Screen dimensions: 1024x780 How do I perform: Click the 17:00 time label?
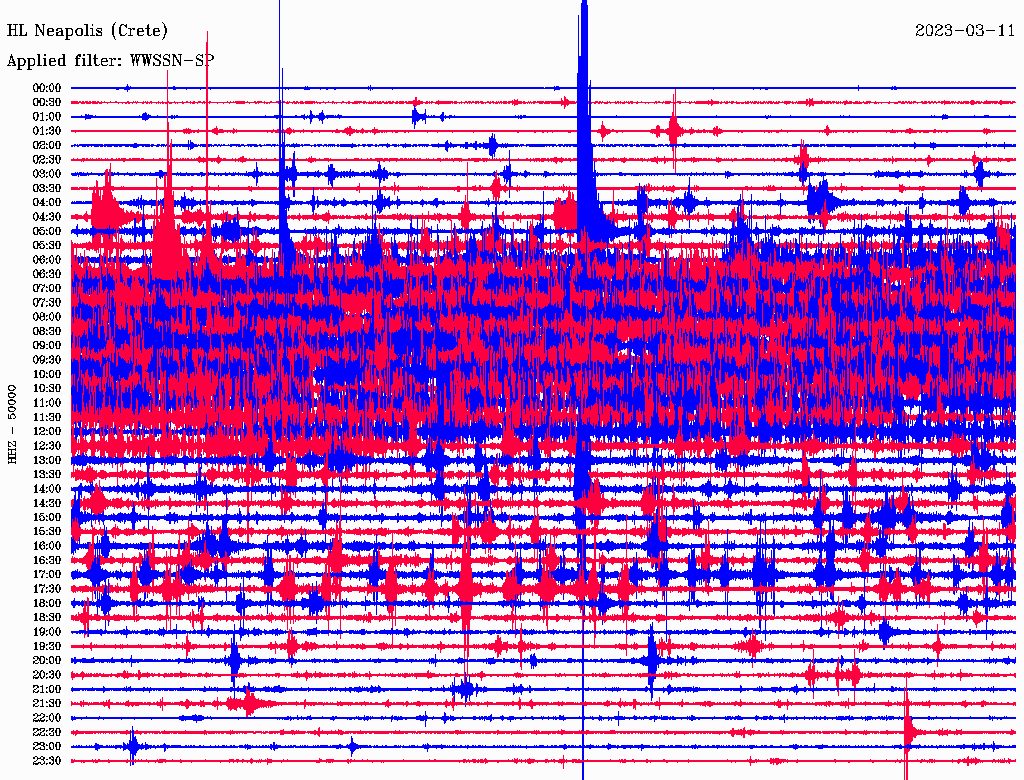click(47, 574)
